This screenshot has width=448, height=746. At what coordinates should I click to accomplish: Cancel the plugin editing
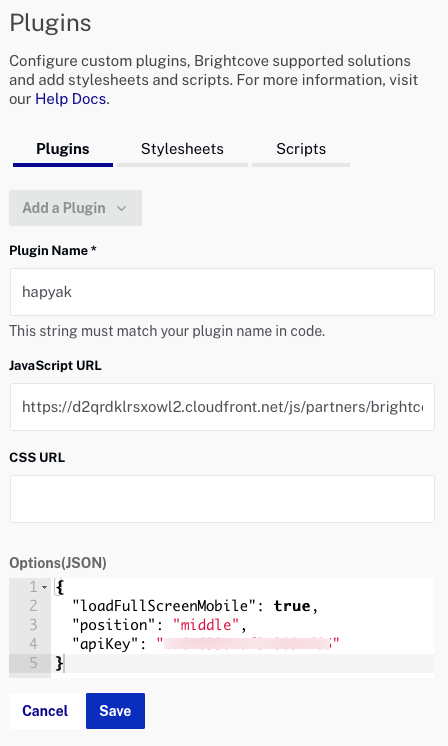[45, 711]
